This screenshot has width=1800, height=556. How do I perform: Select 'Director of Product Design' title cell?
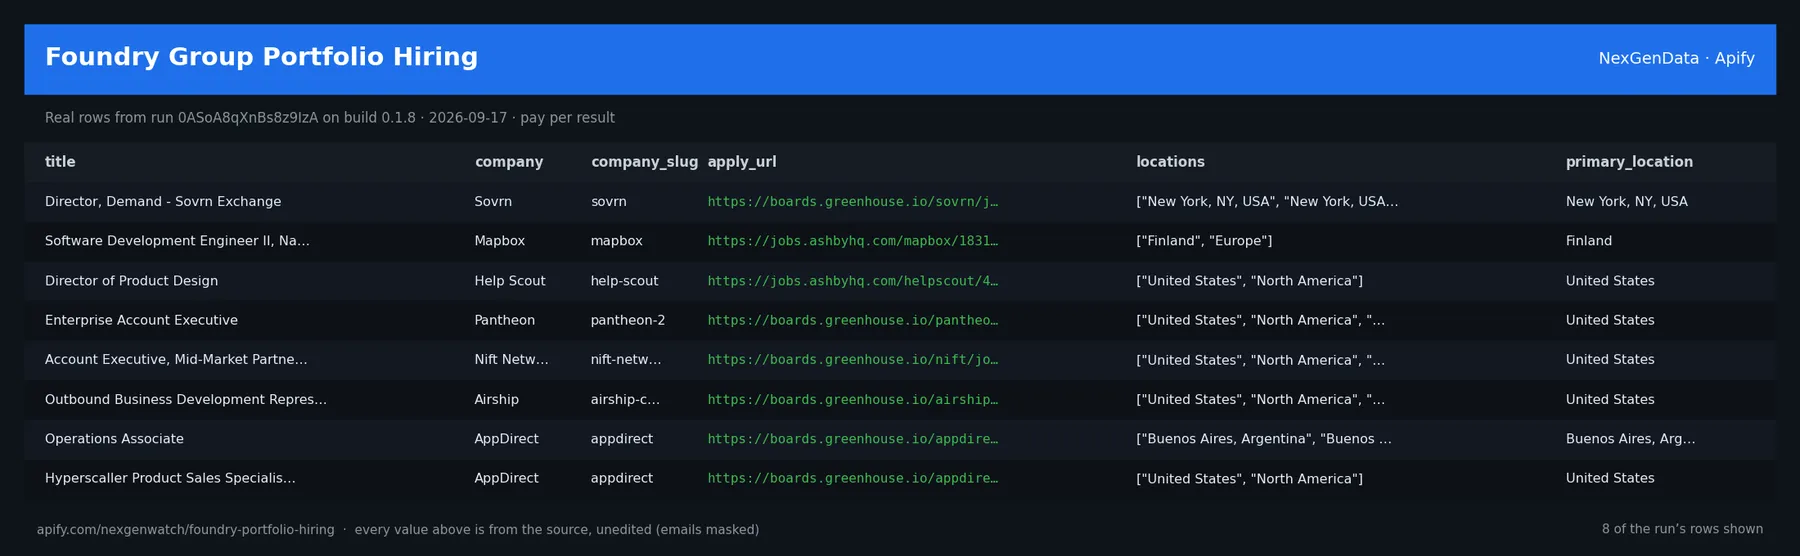(131, 281)
